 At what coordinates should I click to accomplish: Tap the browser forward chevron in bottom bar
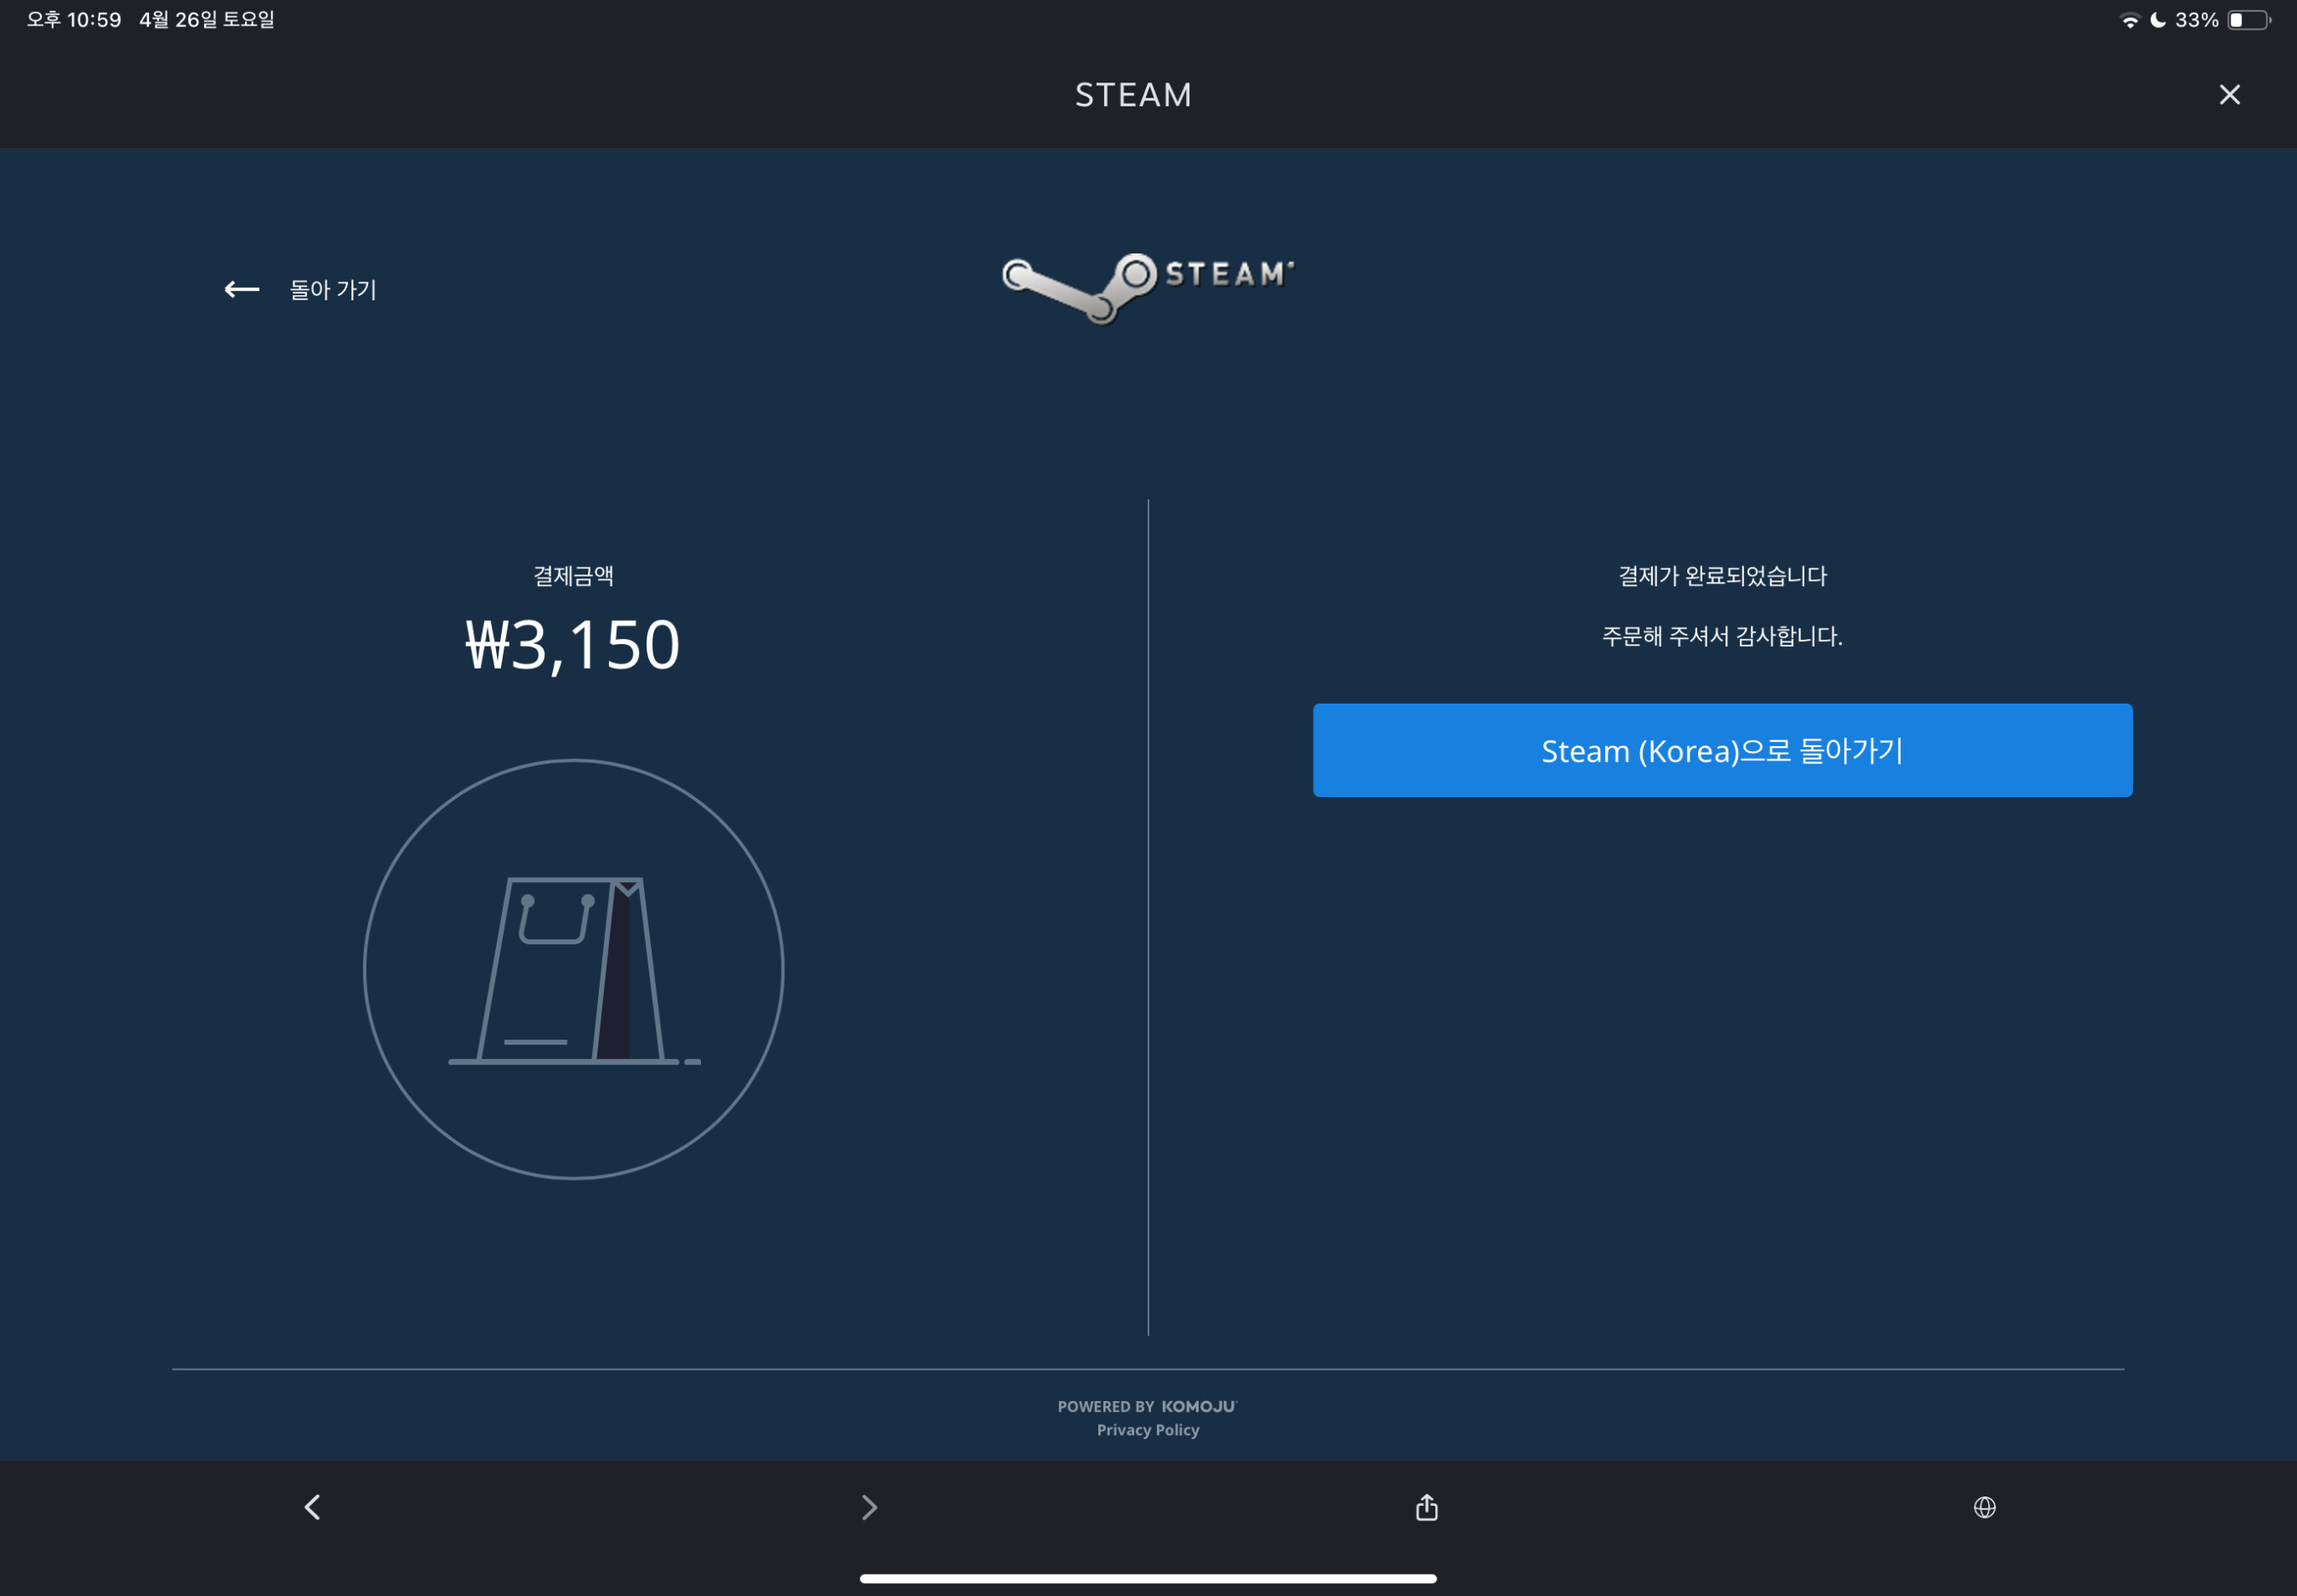point(869,1507)
